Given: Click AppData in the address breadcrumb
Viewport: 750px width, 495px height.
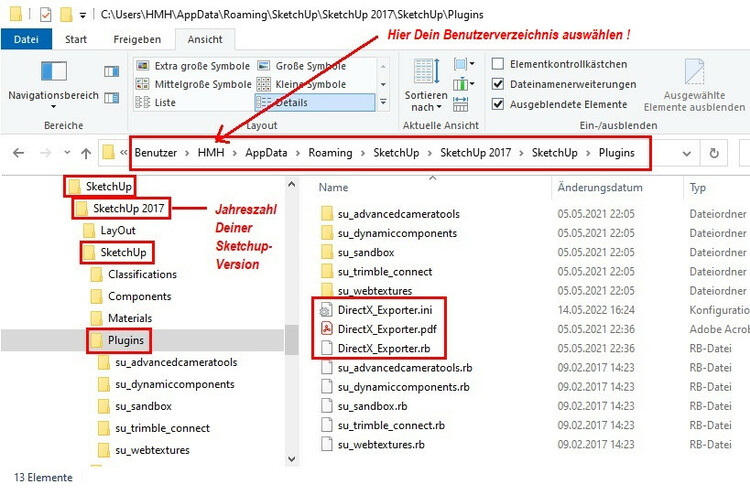Looking at the screenshot, I should coord(266,153).
